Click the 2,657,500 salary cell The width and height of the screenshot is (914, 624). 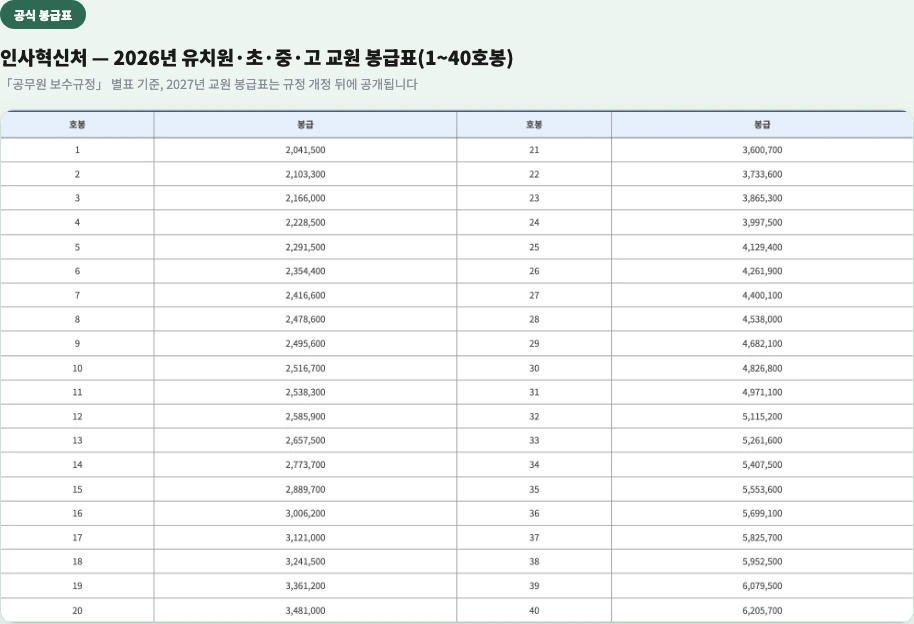point(305,441)
